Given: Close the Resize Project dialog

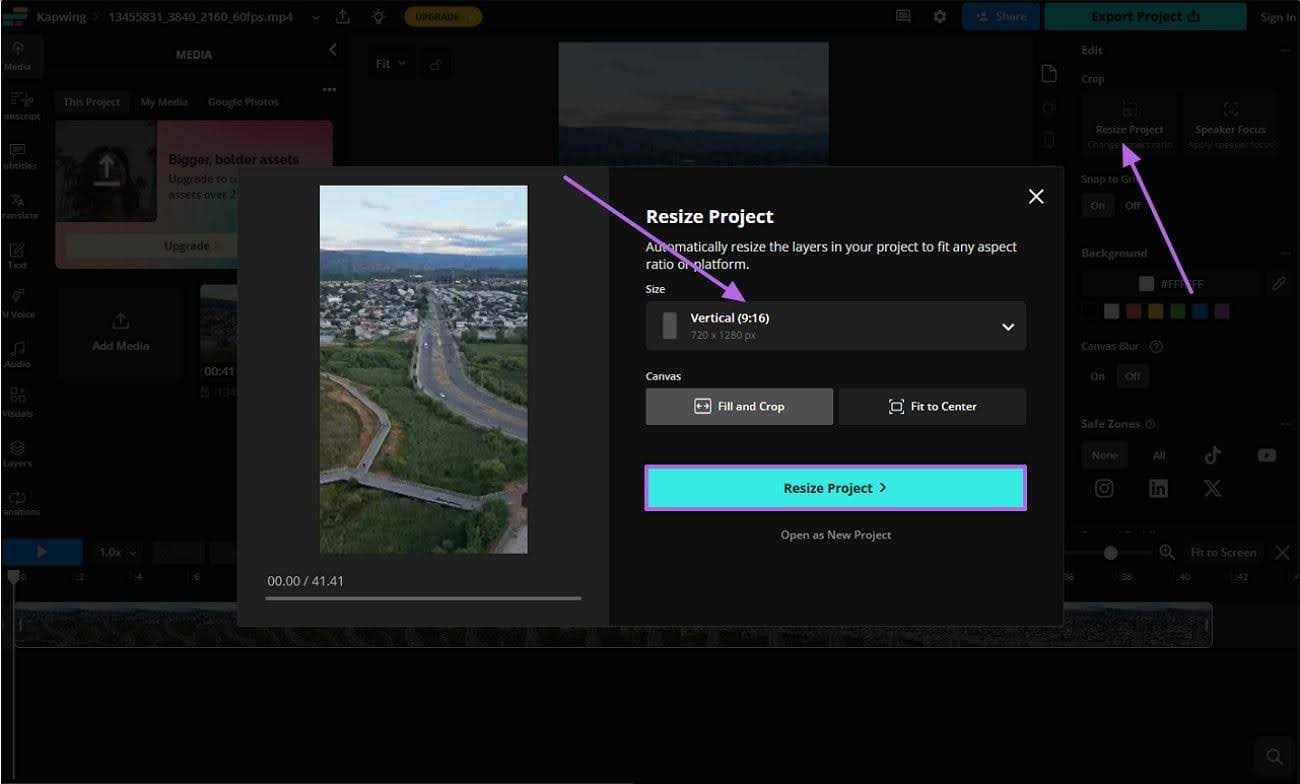Looking at the screenshot, I should coord(1036,196).
